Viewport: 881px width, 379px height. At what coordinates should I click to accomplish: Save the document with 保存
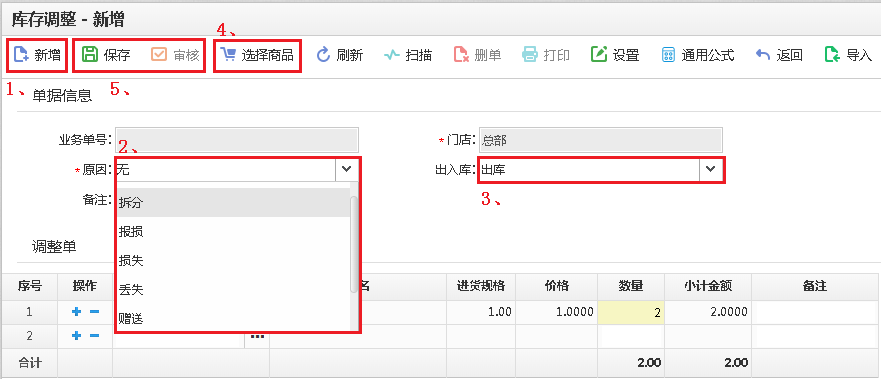click(106, 55)
